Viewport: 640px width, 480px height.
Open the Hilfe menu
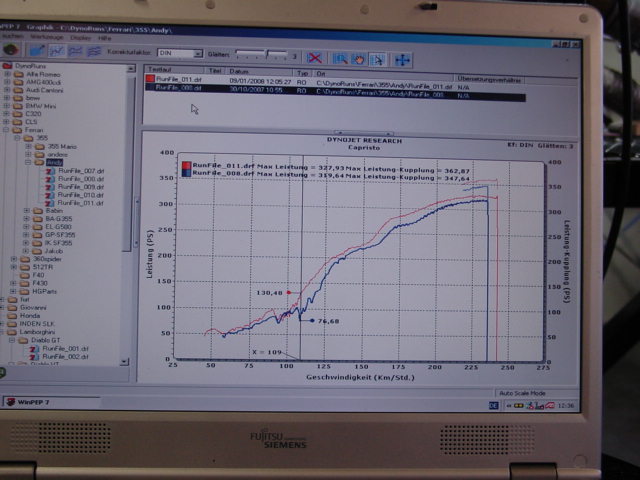click(x=105, y=36)
